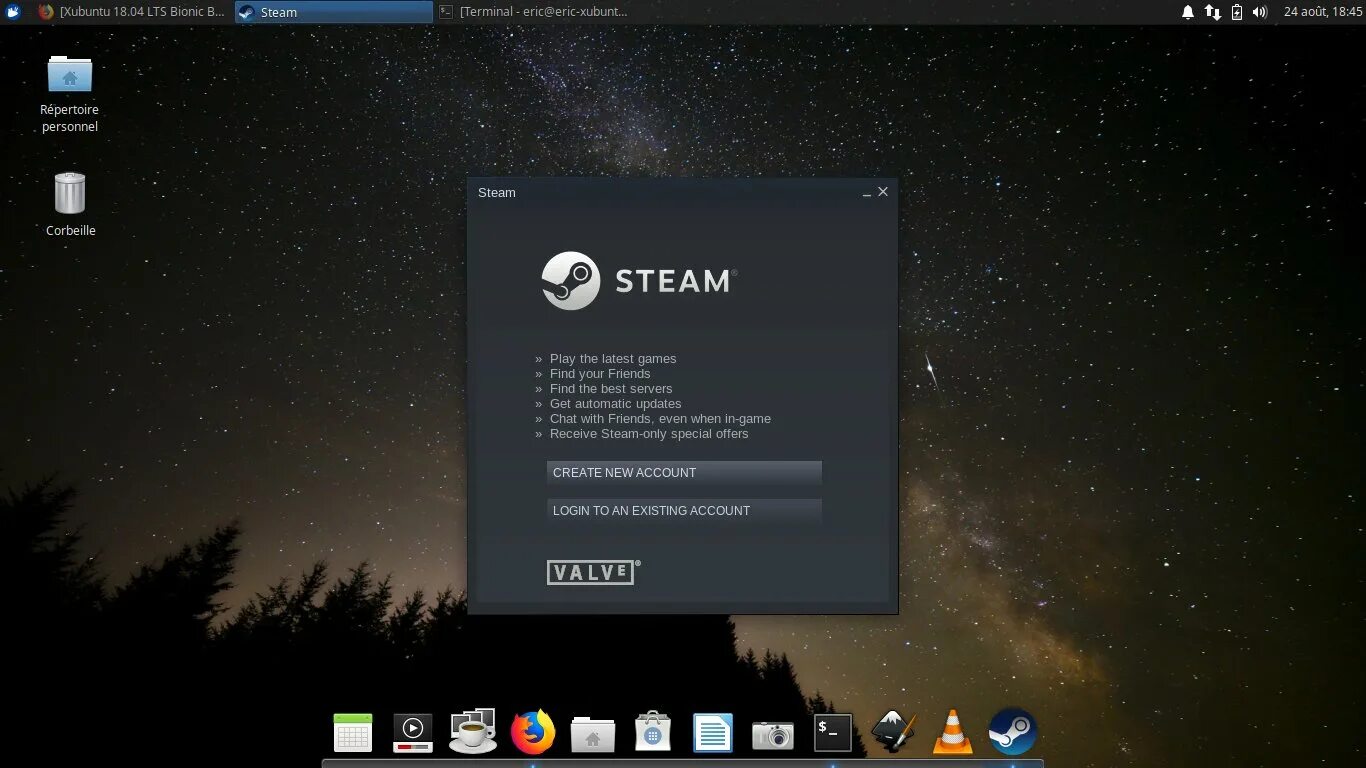Click the clock showing 24 août, 18:45
The height and width of the screenshot is (768, 1366).
(x=1323, y=12)
